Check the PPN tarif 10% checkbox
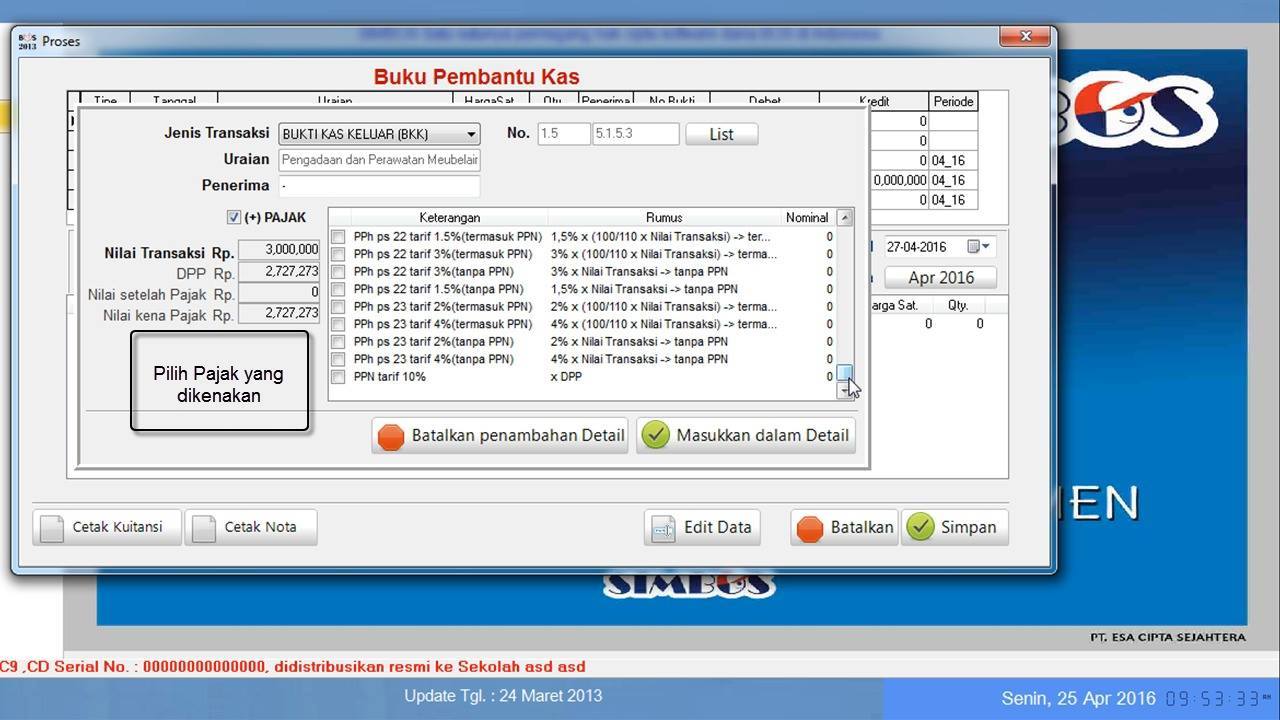Viewport: 1280px width, 720px height. 338,377
